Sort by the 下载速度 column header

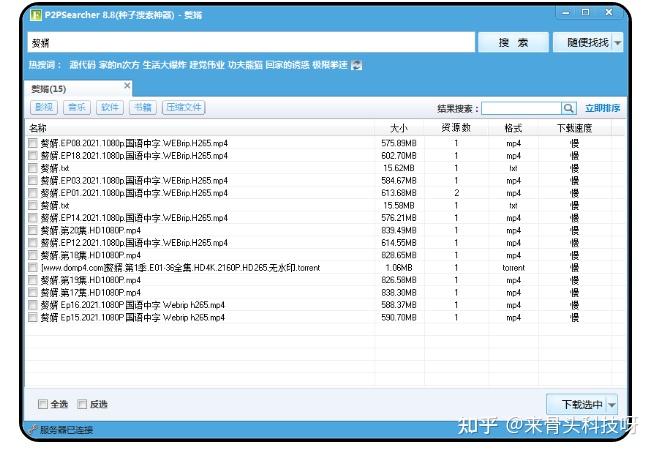[x=575, y=128]
